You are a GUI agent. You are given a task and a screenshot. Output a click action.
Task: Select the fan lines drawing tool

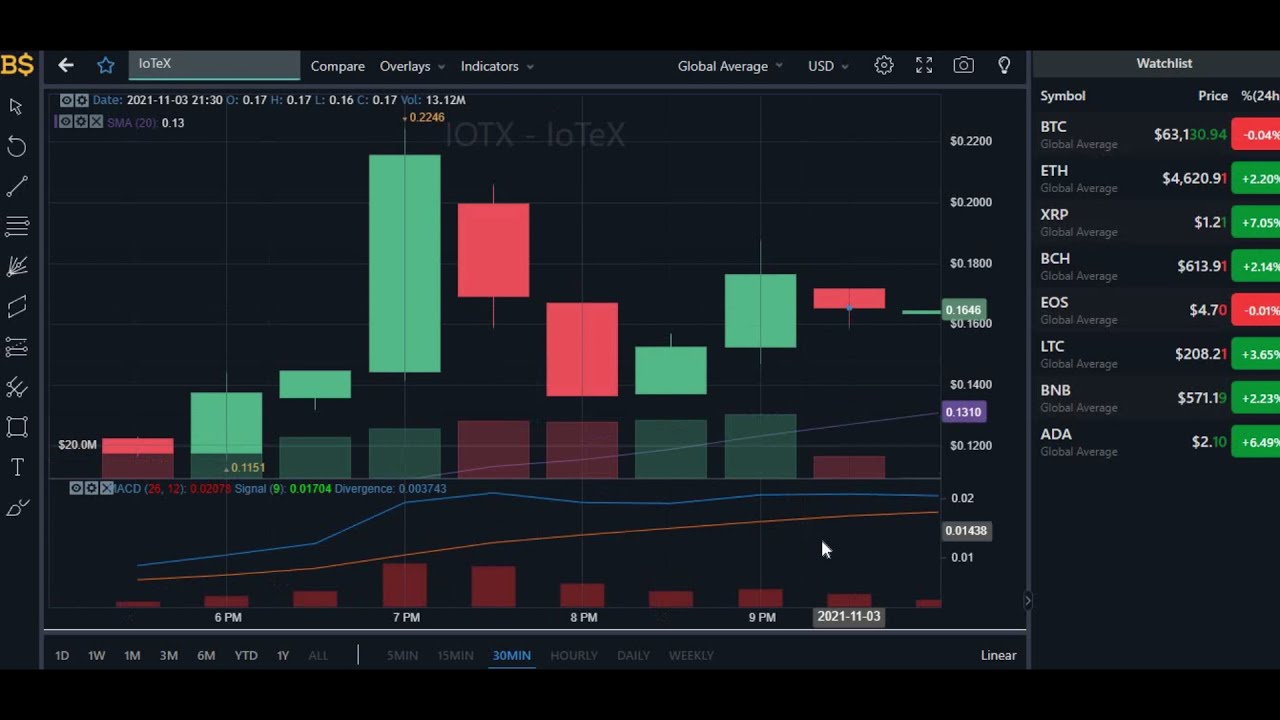coord(16,267)
